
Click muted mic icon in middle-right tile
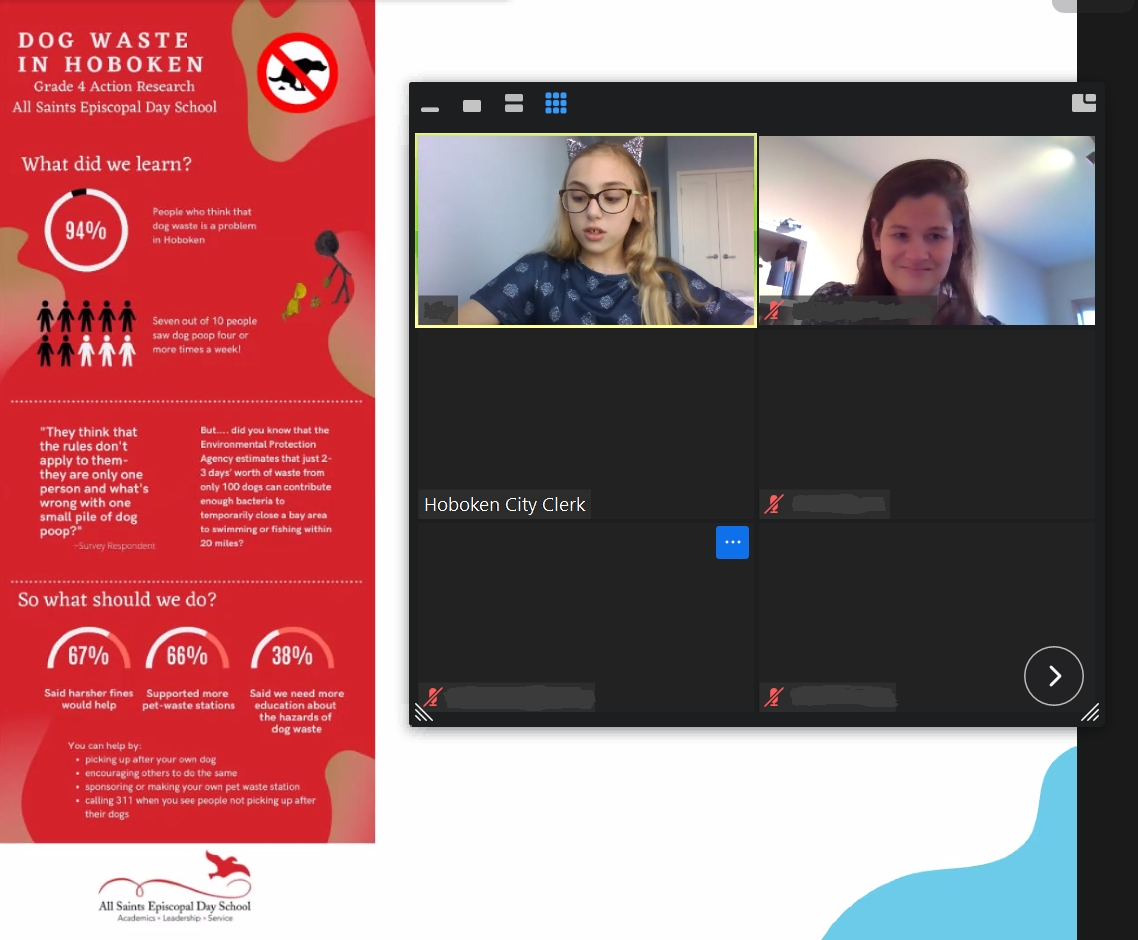(772, 504)
